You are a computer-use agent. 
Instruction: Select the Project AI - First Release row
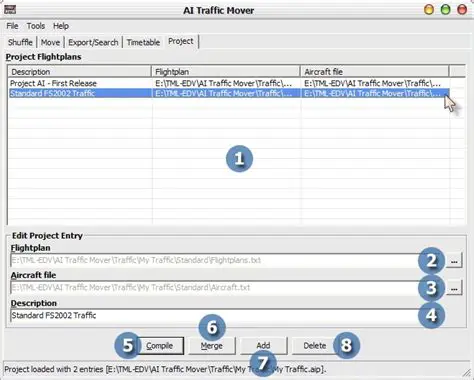coord(229,83)
